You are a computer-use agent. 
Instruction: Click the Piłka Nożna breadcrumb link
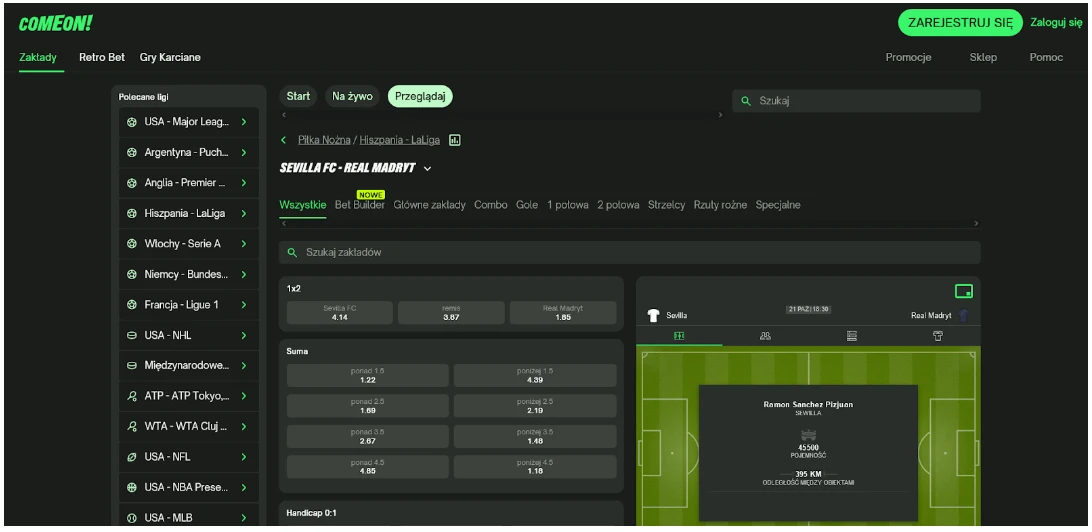tap(324, 140)
